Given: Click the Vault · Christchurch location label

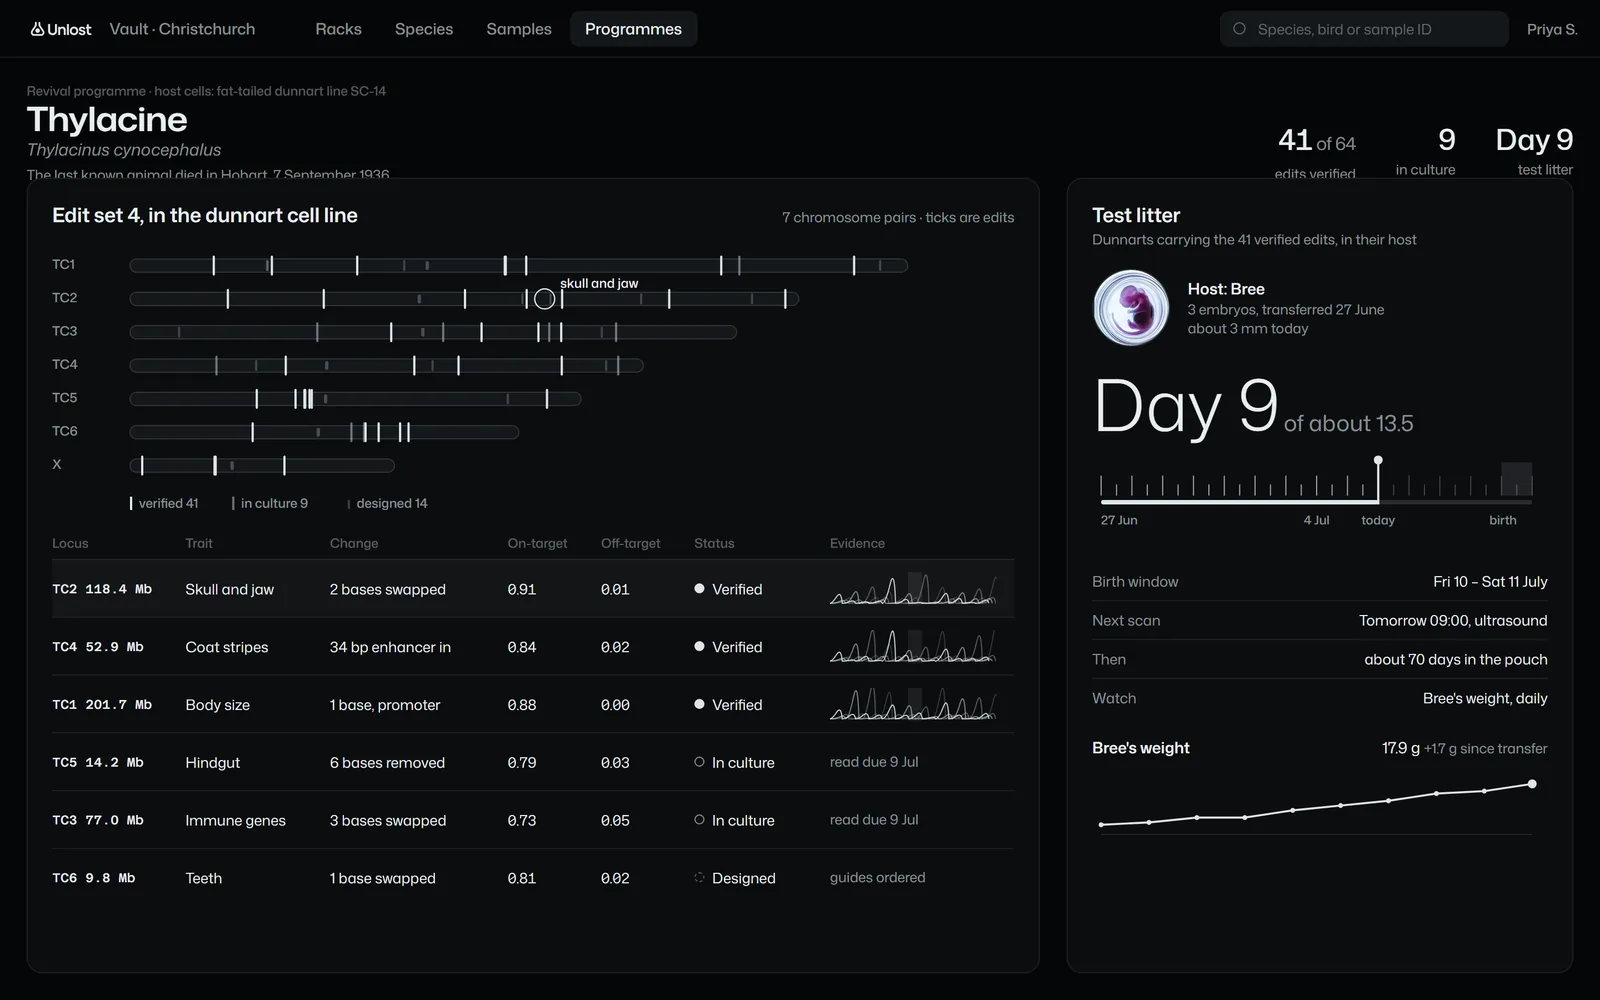Looking at the screenshot, I should point(182,29).
